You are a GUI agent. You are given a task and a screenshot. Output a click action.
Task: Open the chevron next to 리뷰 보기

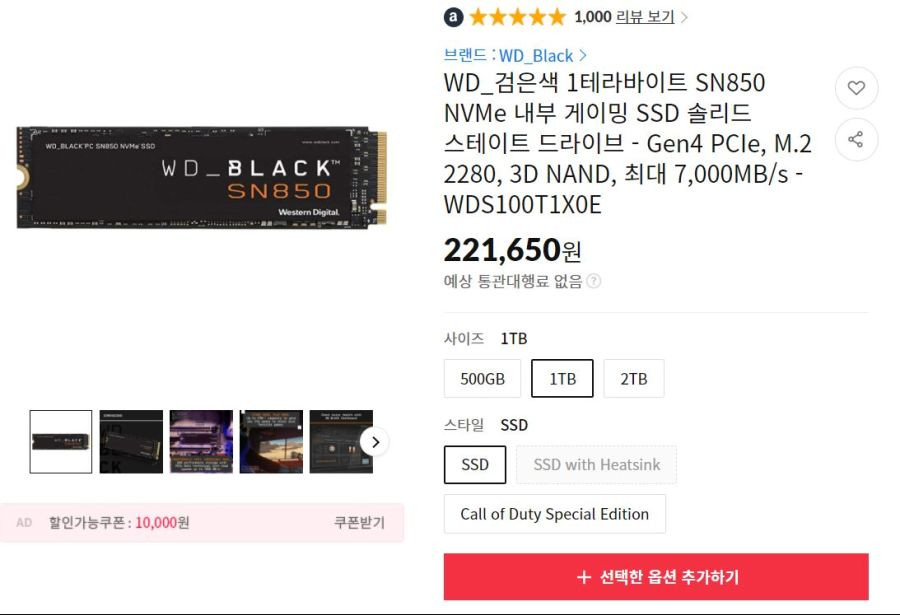click(x=684, y=17)
